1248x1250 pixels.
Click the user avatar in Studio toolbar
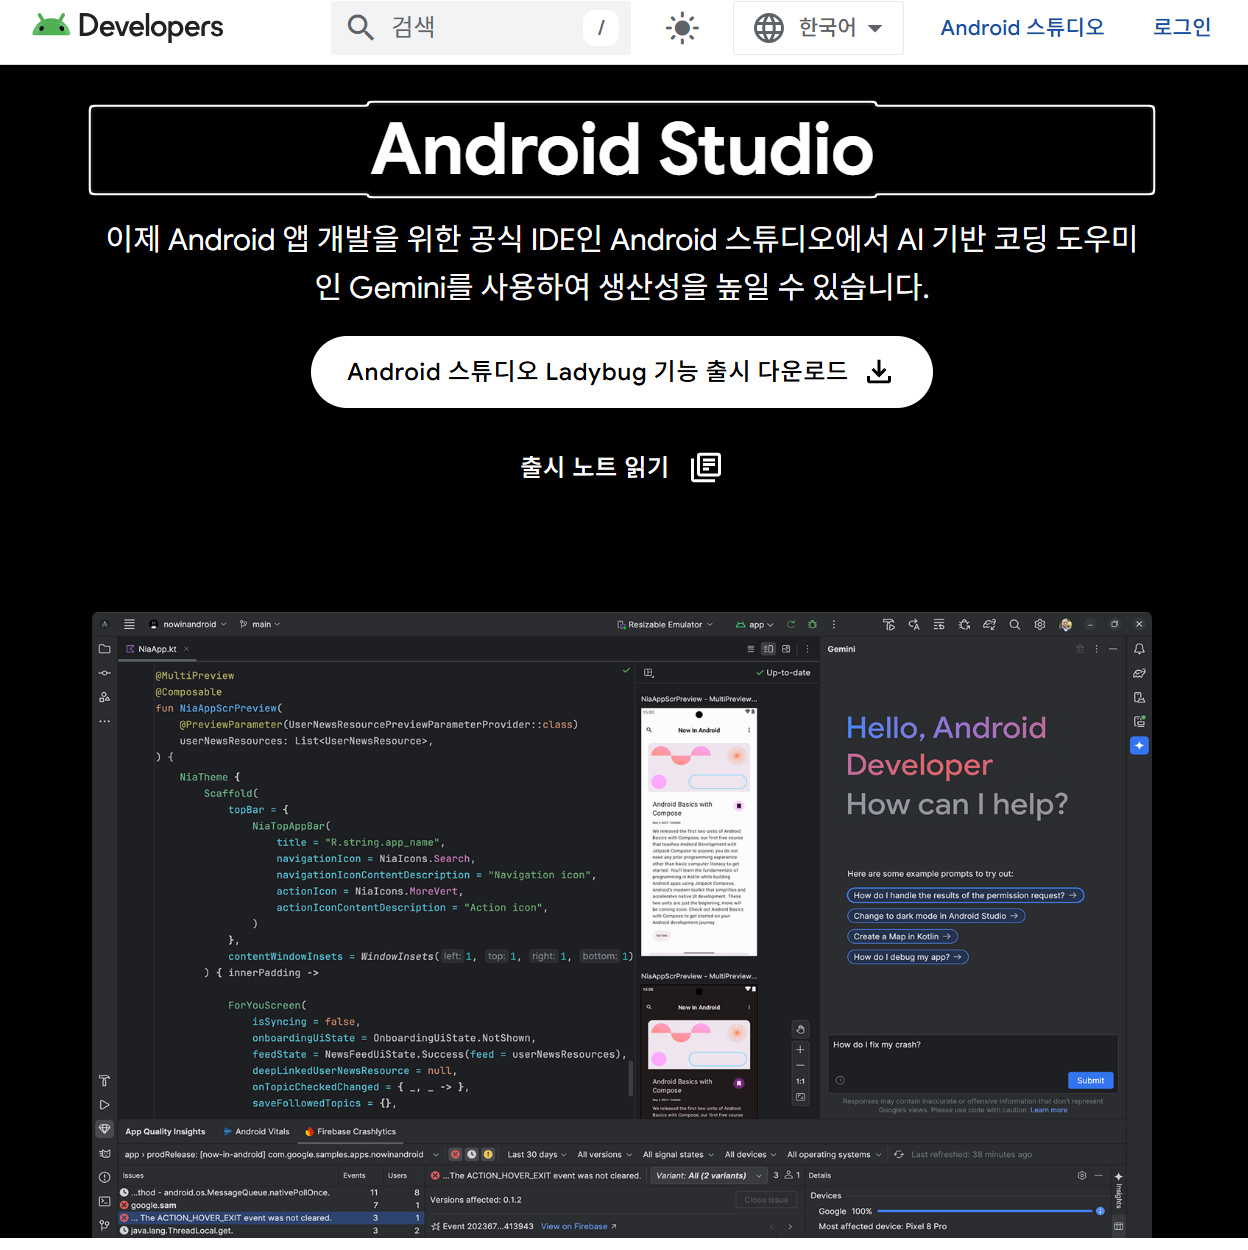(1066, 624)
